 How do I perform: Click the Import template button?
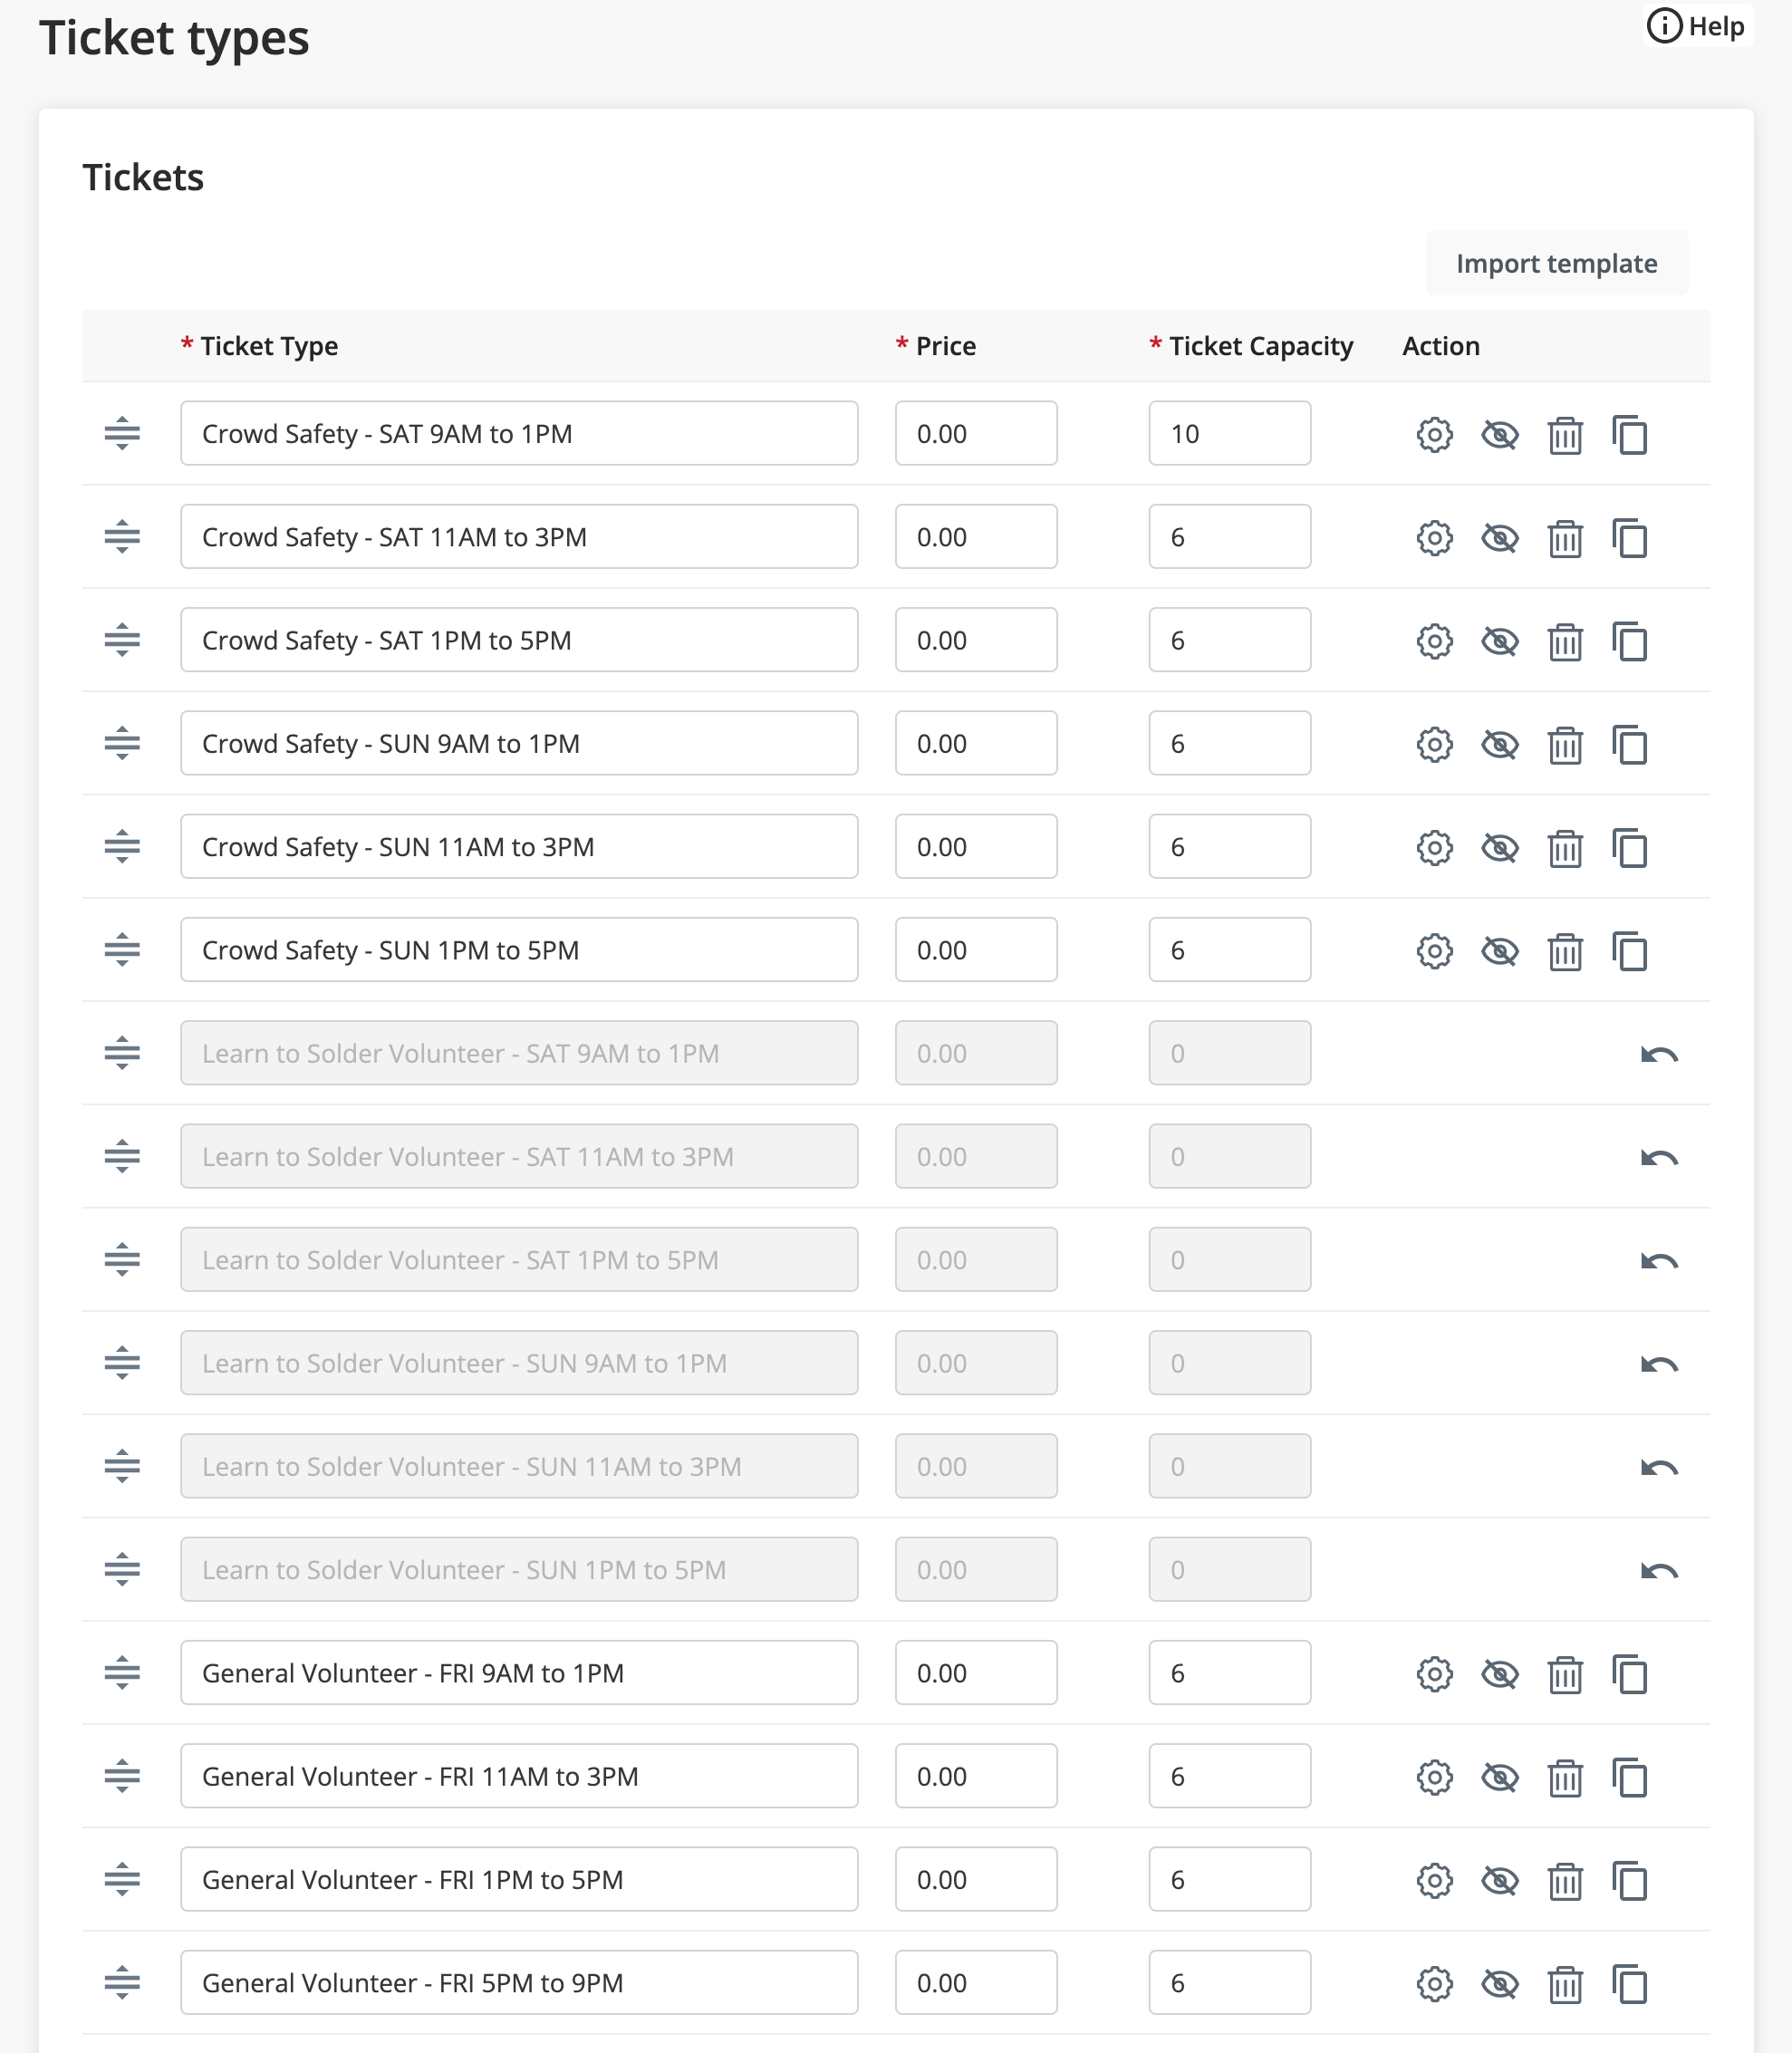pyautogui.click(x=1556, y=263)
